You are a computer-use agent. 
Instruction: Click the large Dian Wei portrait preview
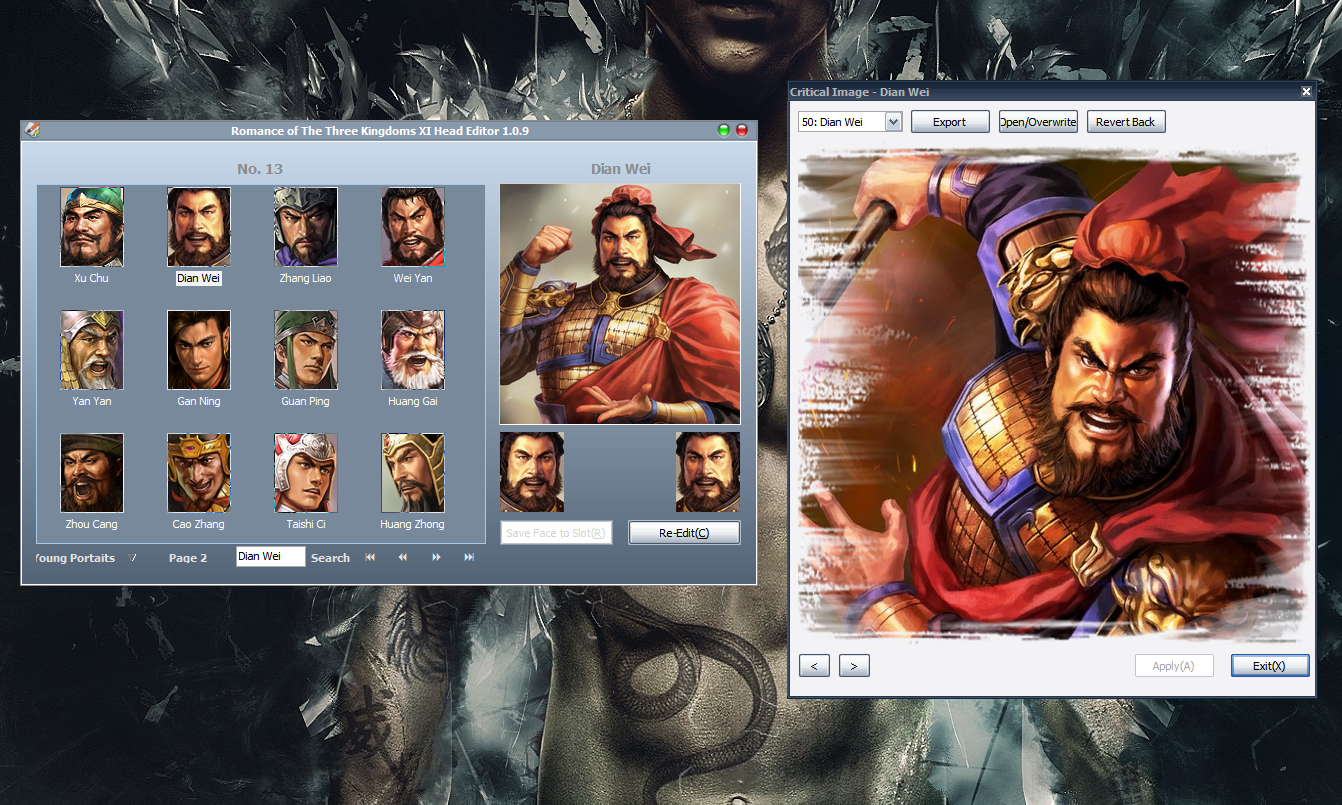coord(620,304)
